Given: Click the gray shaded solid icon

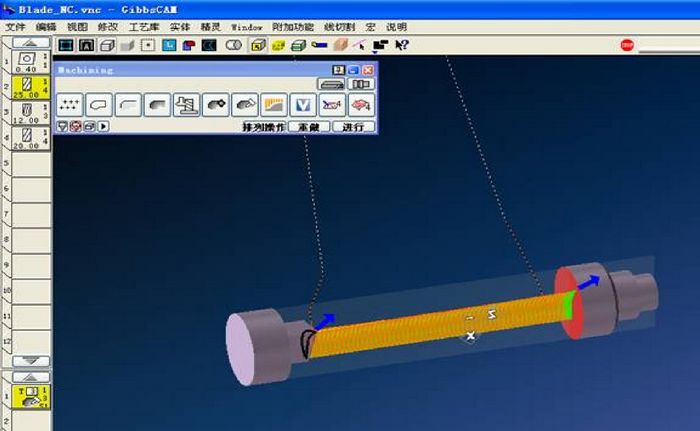Looking at the screenshot, I should (127, 45).
